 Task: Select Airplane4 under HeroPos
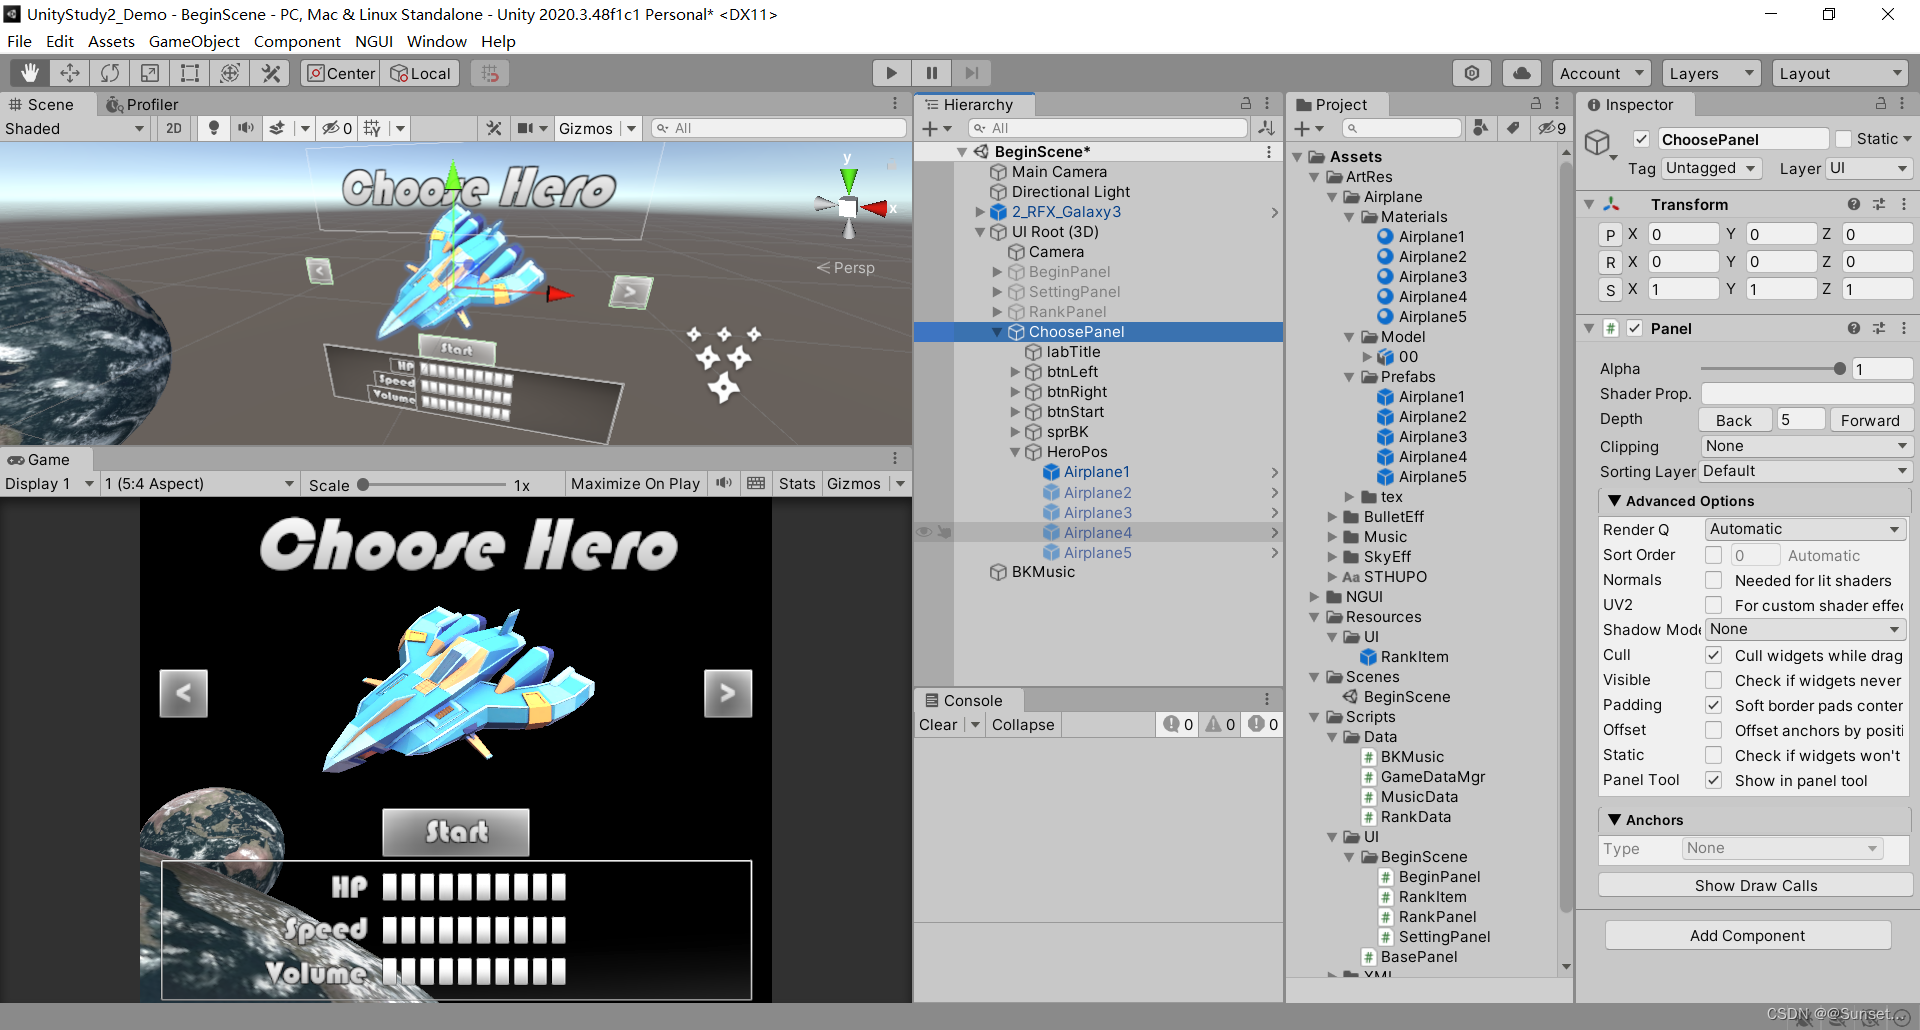1098,532
